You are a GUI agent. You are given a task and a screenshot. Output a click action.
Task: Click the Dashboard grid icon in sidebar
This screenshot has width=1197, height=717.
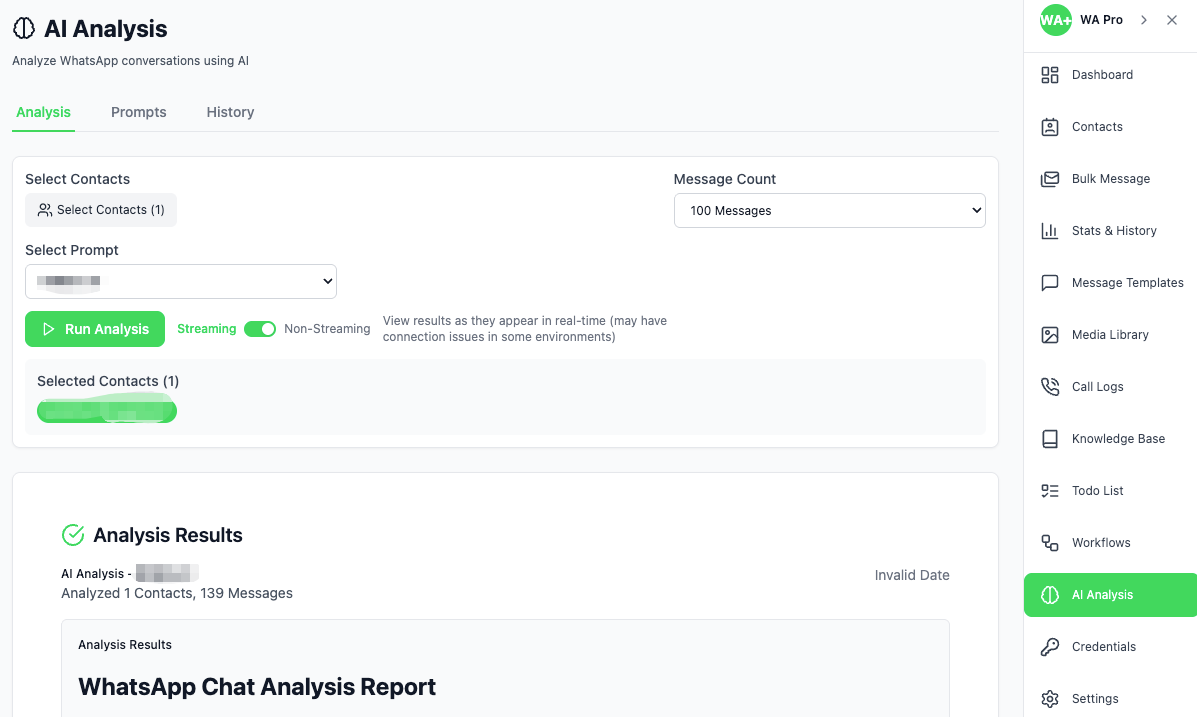click(1050, 75)
